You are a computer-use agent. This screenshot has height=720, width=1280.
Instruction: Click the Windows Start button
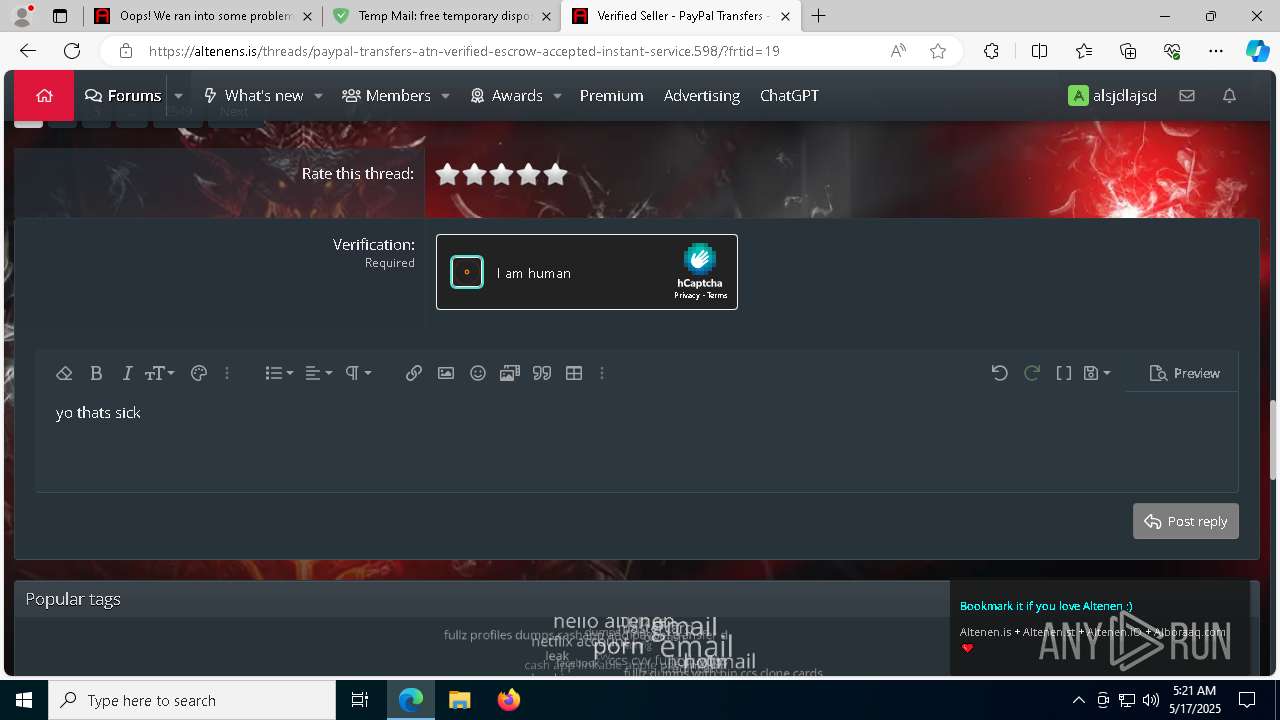tap(24, 700)
